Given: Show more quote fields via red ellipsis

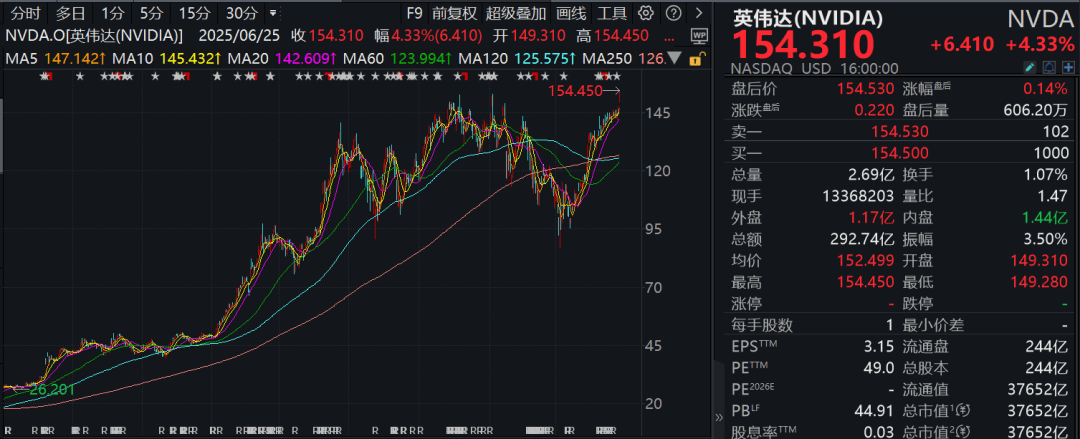Looking at the screenshot, I should 671,36.
